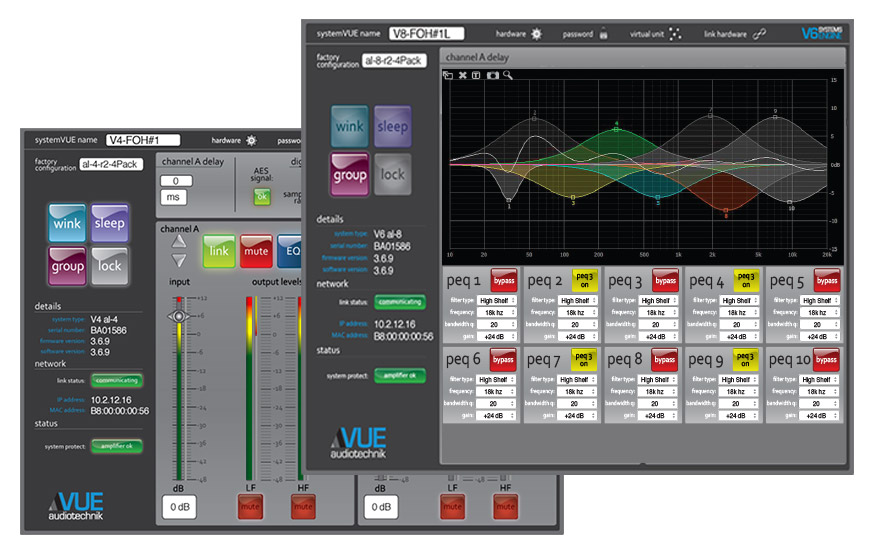Select EQ node 5 on cyan curve
The height and width of the screenshot is (554, 872).
[x=657, y=197]
